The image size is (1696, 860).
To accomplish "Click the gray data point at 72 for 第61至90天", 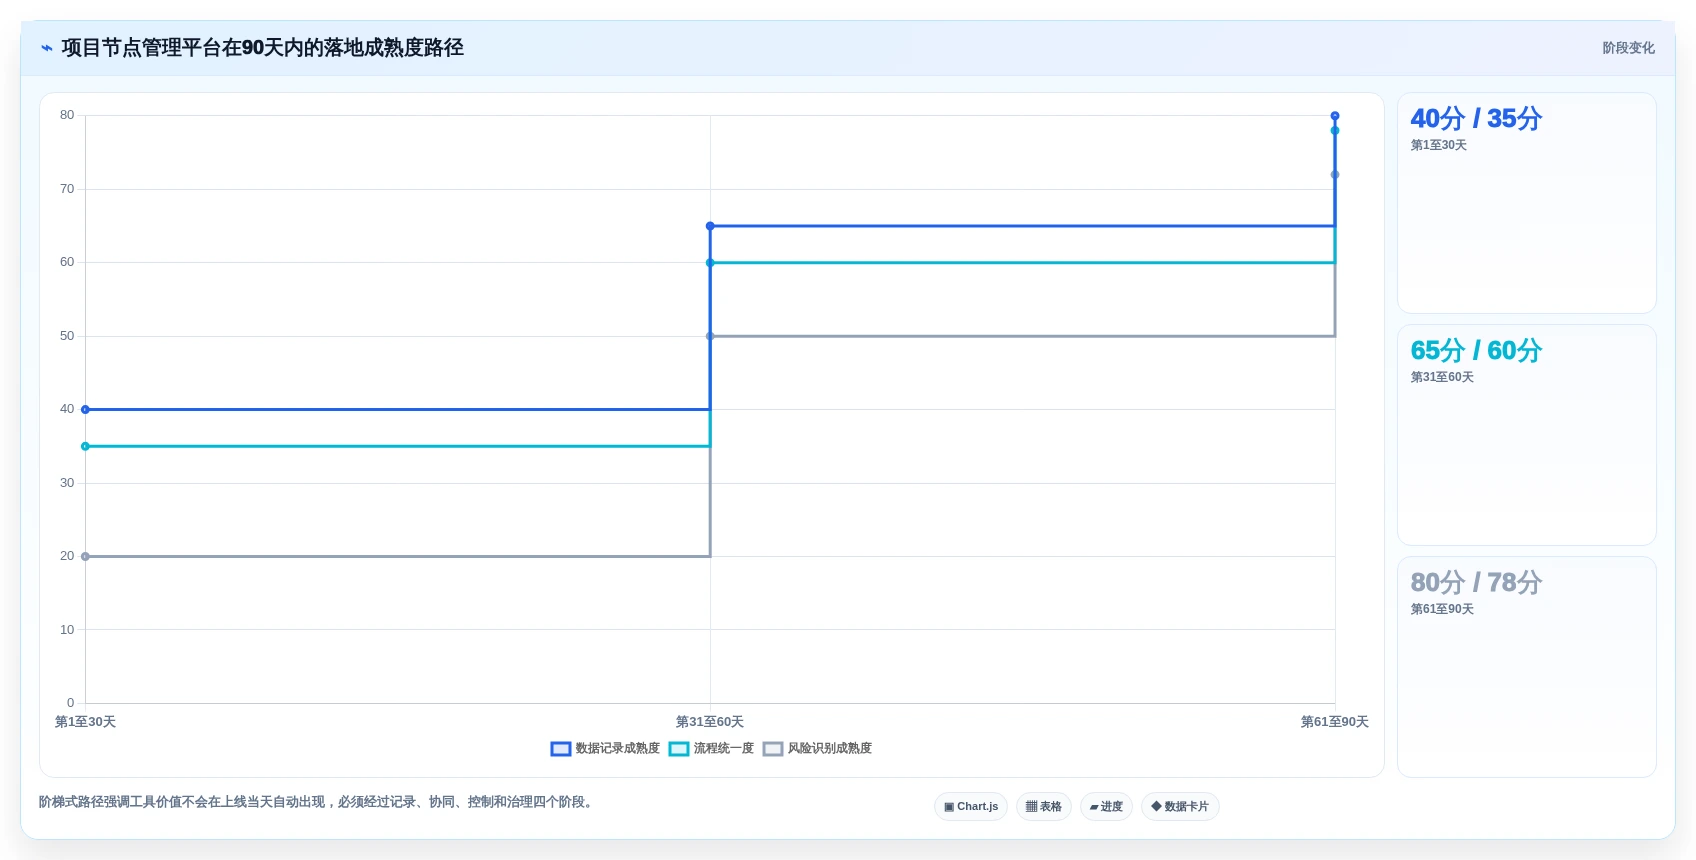I will click(1335, 175).
